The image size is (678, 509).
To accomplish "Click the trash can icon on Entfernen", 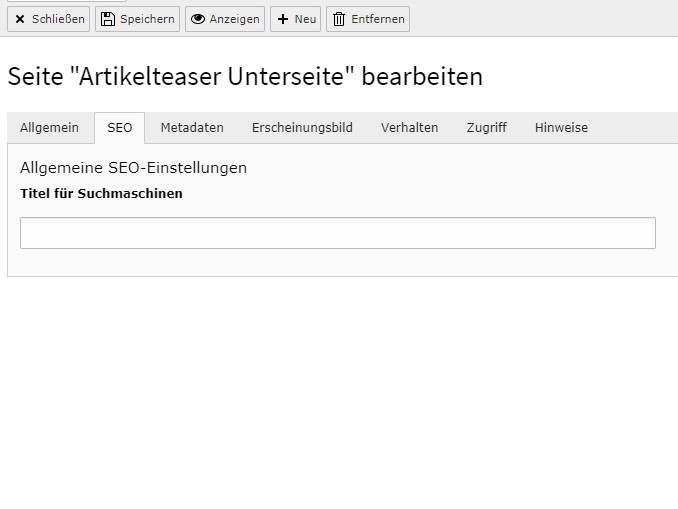I will (x=339, y=19).
